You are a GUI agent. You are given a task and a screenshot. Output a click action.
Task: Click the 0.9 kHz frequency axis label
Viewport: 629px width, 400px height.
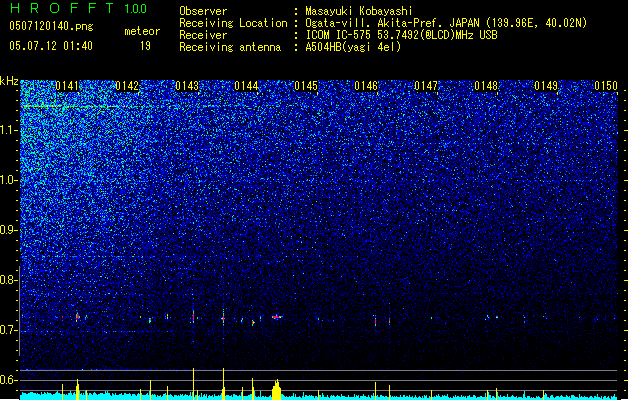pos(8,230)
